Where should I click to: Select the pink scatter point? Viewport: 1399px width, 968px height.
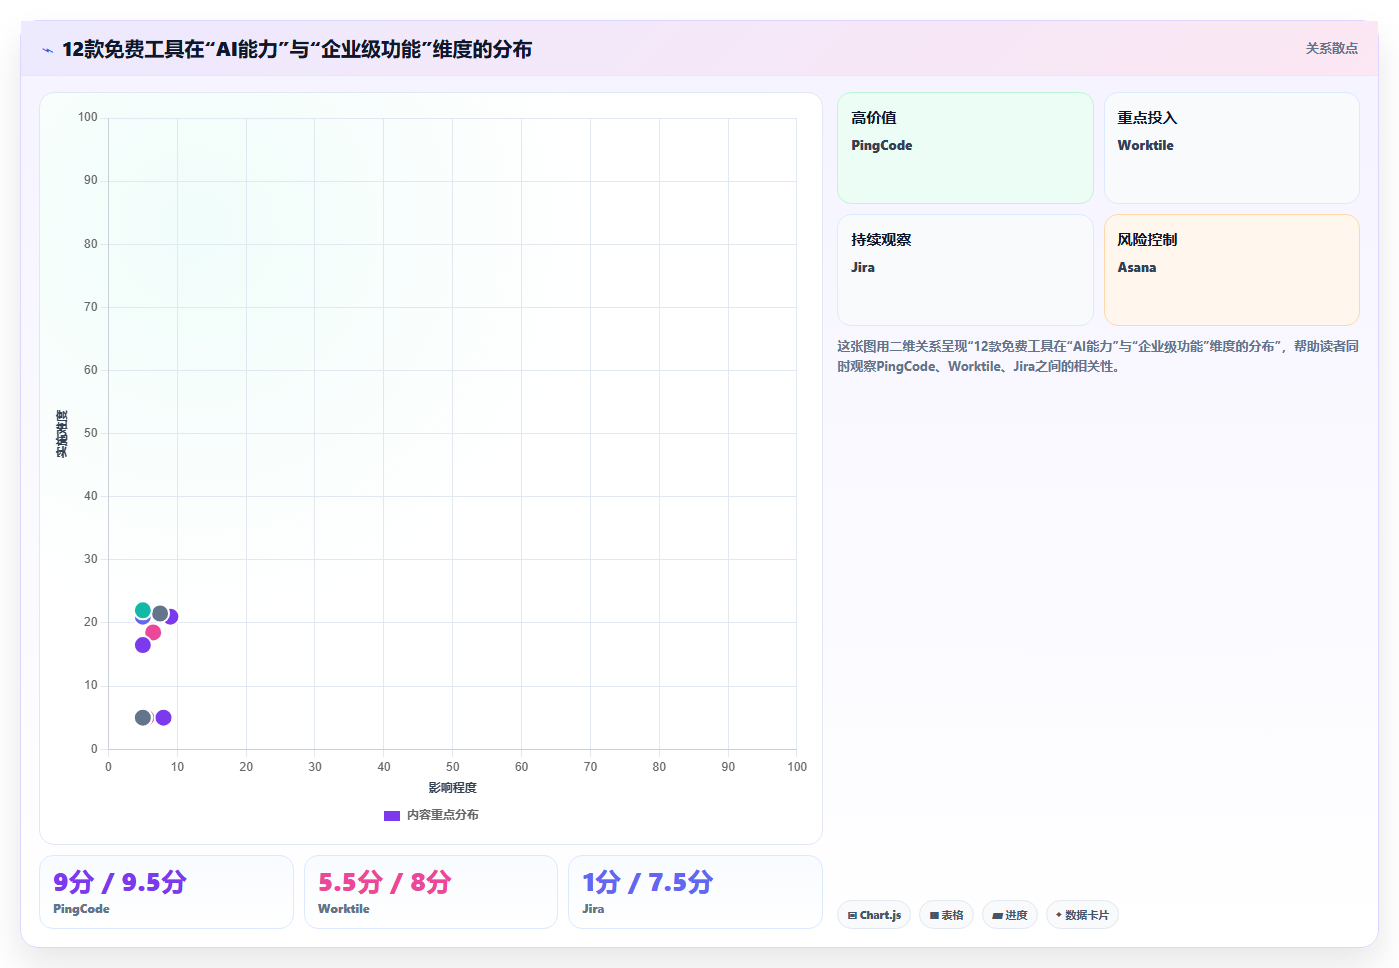pos(153,632)
